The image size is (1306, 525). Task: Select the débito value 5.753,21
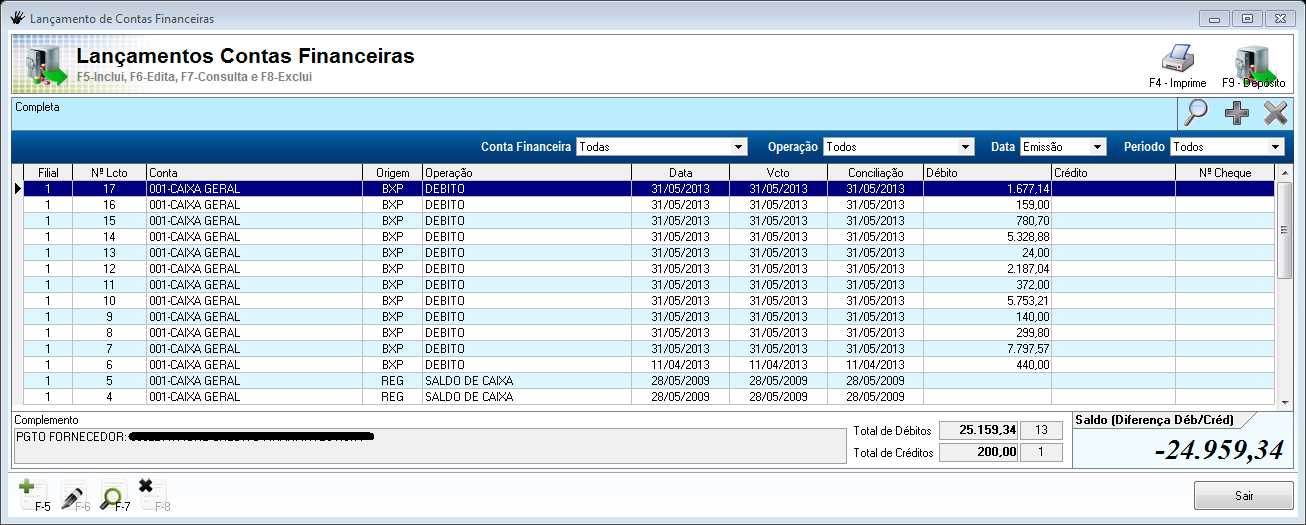(x=1026, y=300)
